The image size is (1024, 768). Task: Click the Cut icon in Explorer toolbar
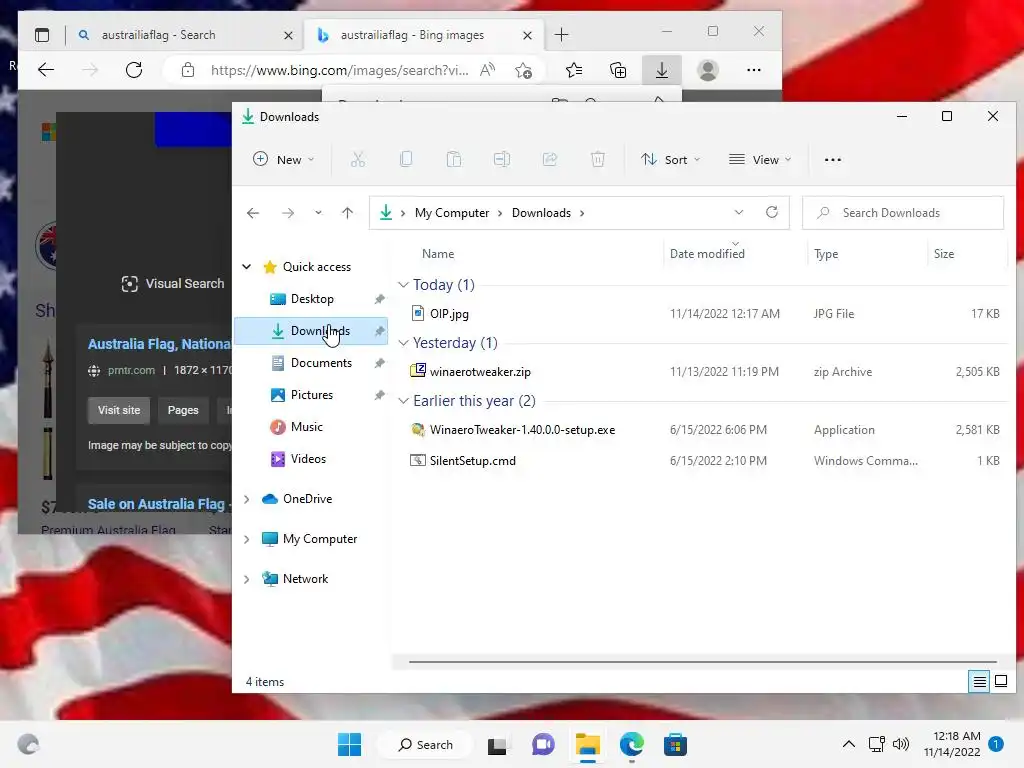[358, 159]
